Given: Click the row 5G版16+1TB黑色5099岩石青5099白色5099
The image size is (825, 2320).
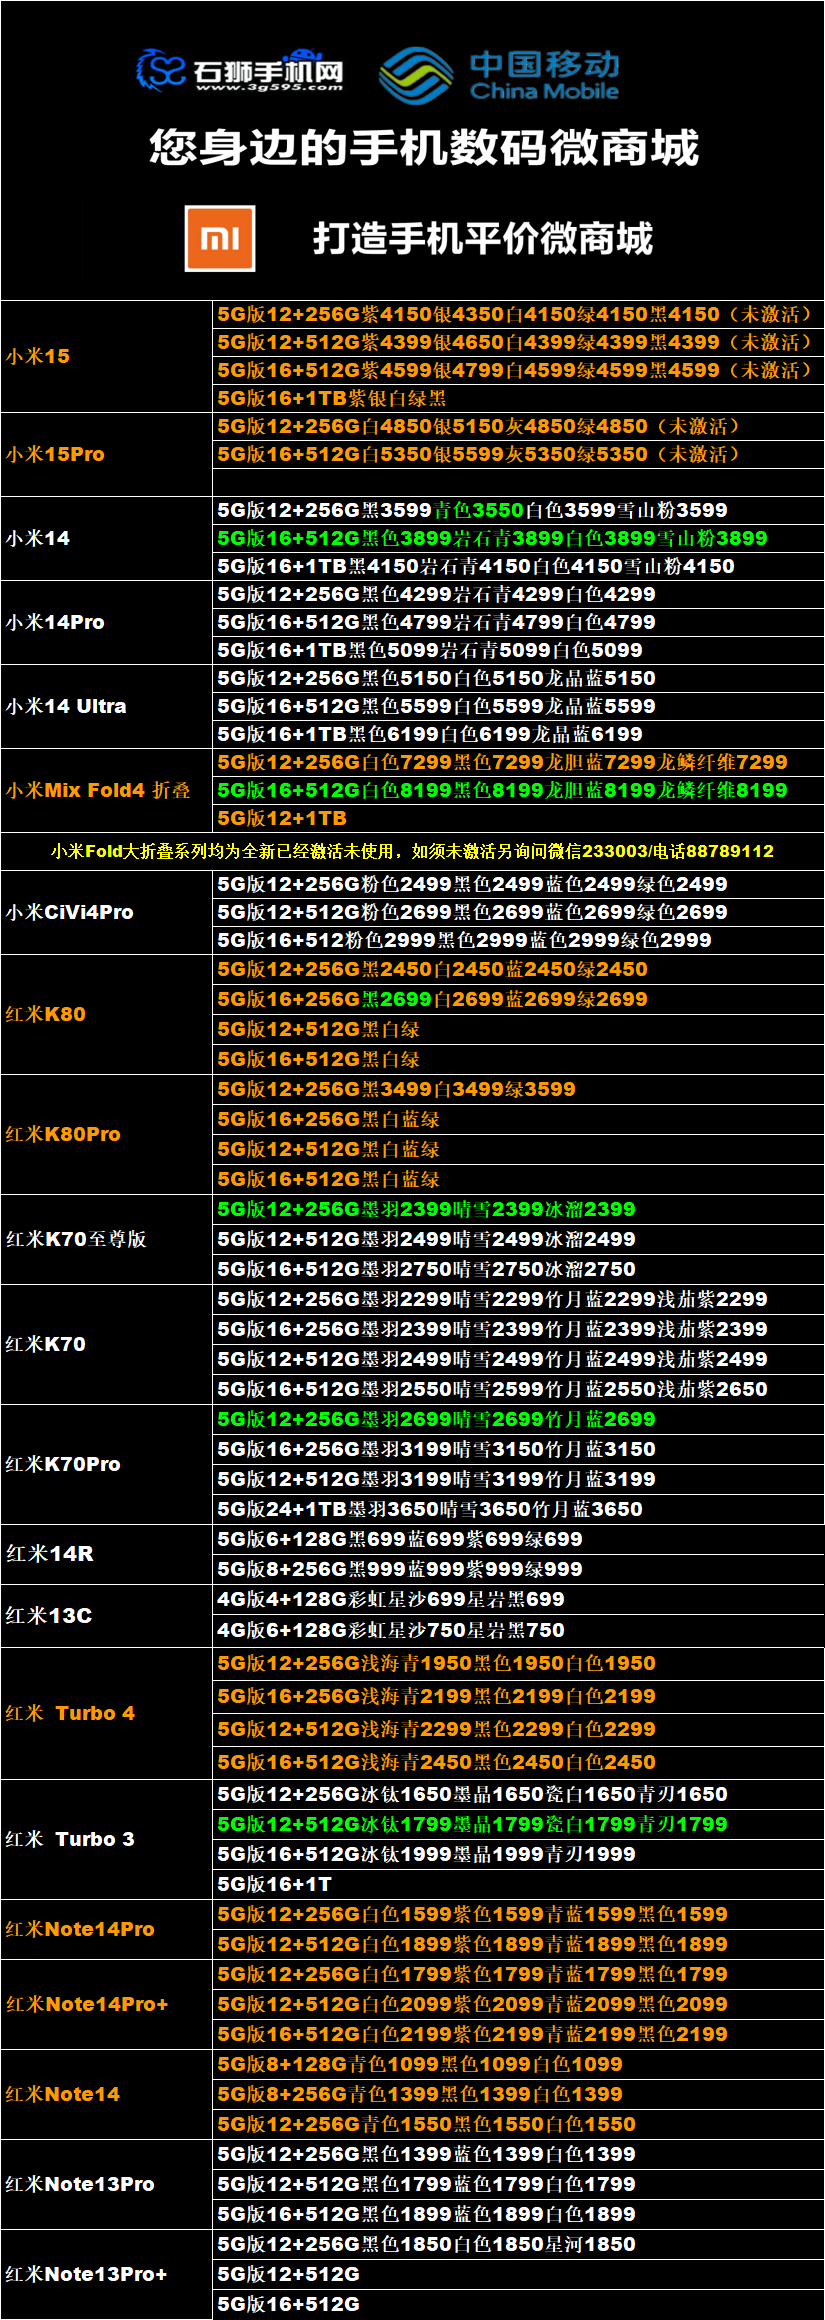Looking at the screenshot, I should tap(518, 650).
